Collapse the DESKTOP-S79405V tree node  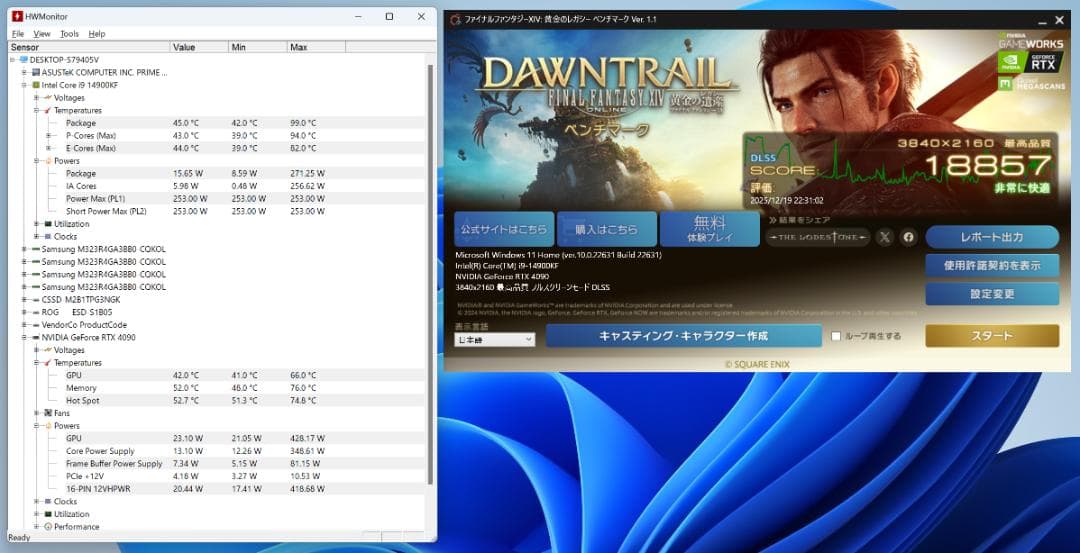pyautogui.click(x=13, y=60)
